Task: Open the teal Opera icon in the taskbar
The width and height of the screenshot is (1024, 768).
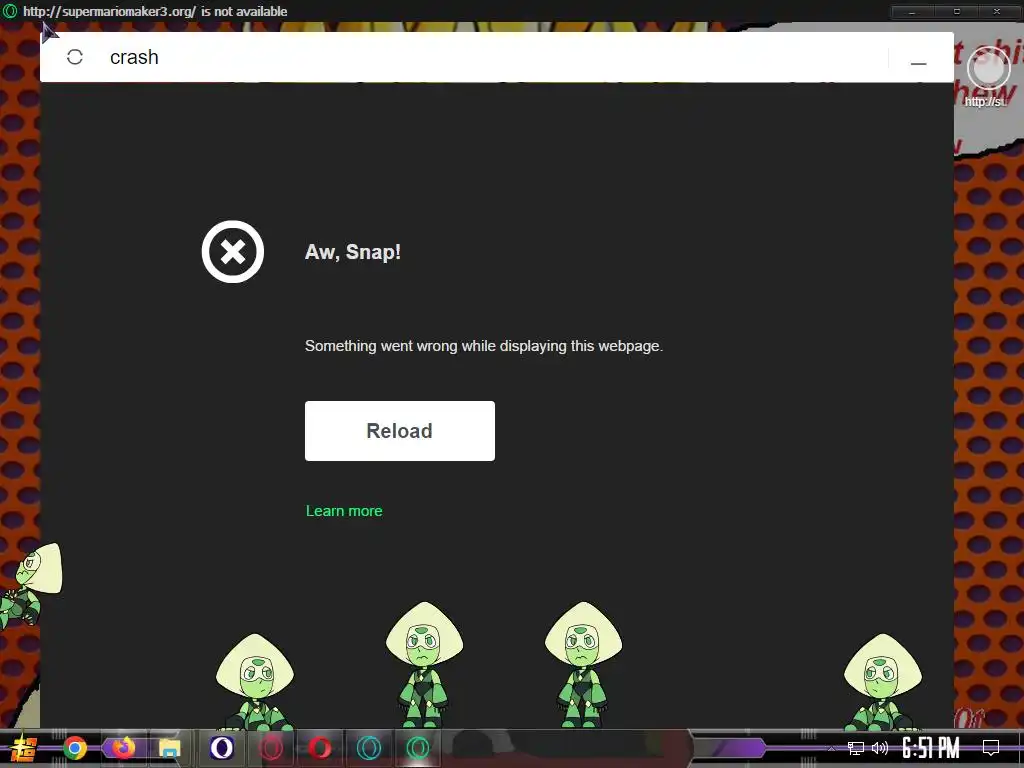Action: click(x=368, y=748)
